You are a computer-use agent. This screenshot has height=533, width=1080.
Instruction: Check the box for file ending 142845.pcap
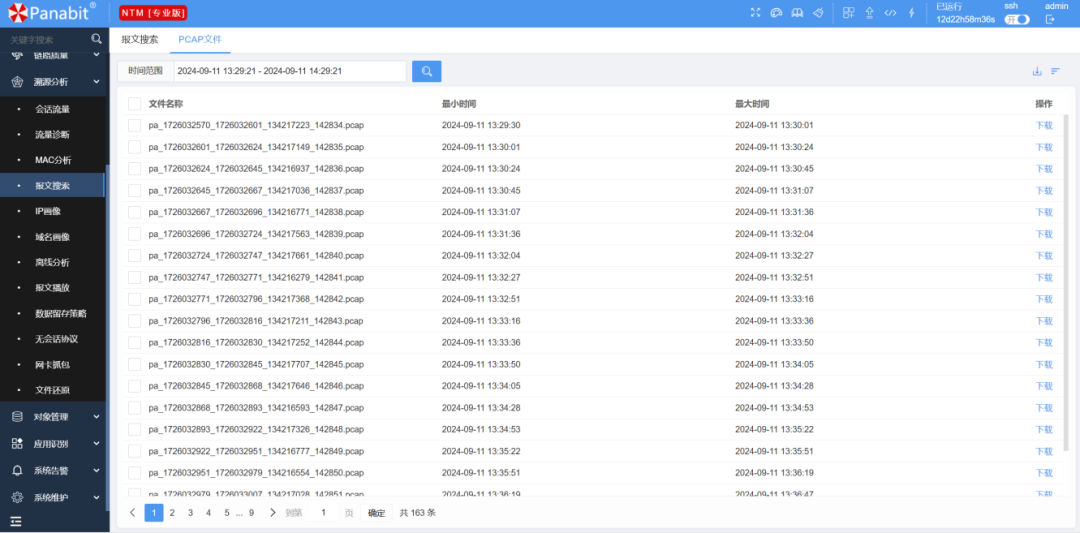pos(134,364)
